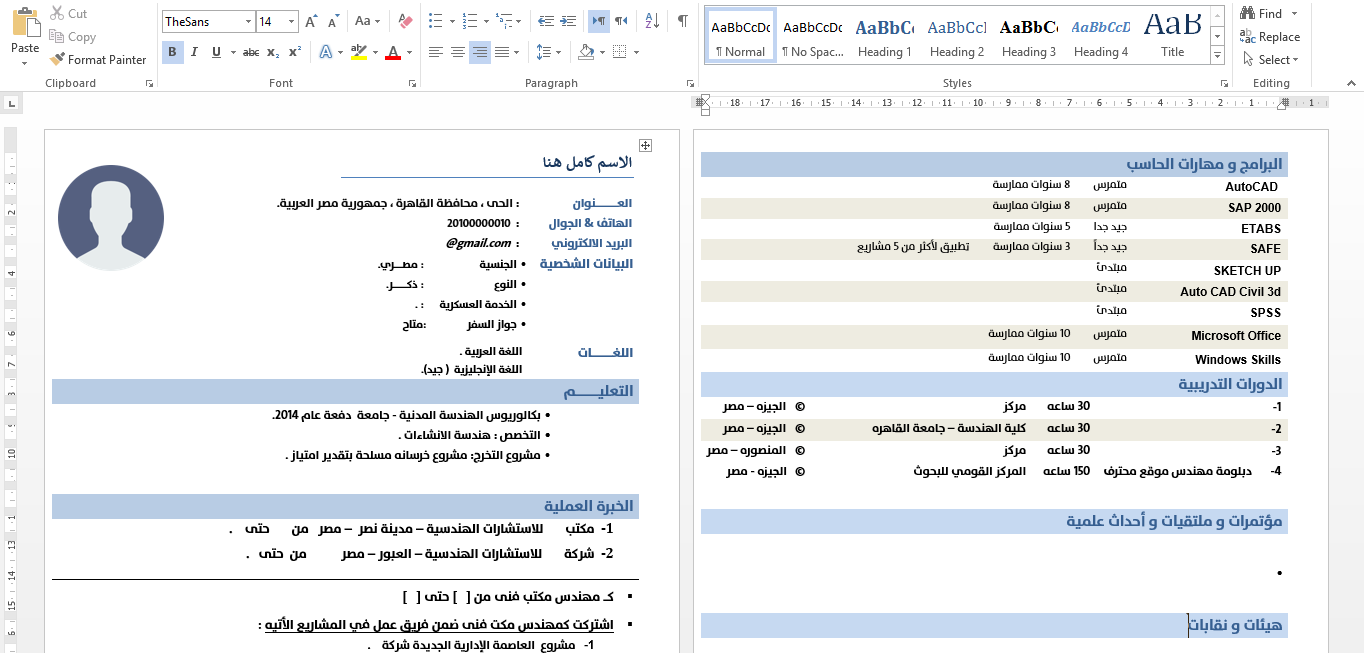Apply the Heading 1 style
The height and width of the screenshot is (653, 1364).
point(885,36)
